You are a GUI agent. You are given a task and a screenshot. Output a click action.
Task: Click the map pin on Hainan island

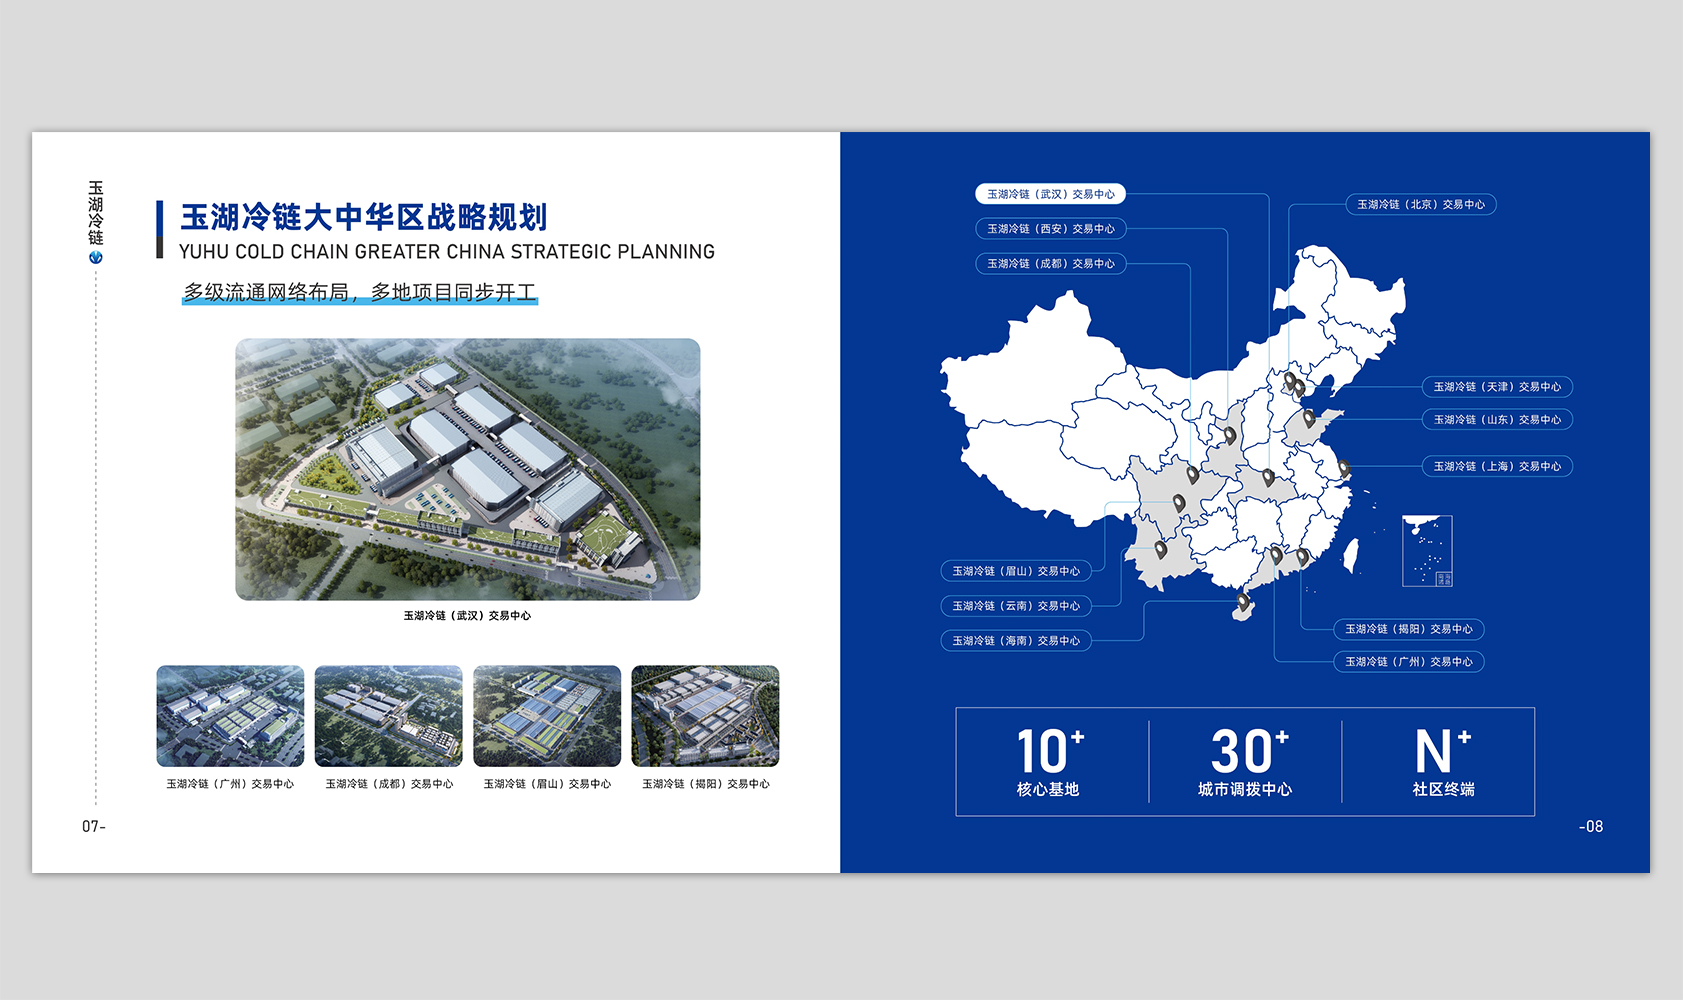pyautogui.click(x=1243, y=602)
